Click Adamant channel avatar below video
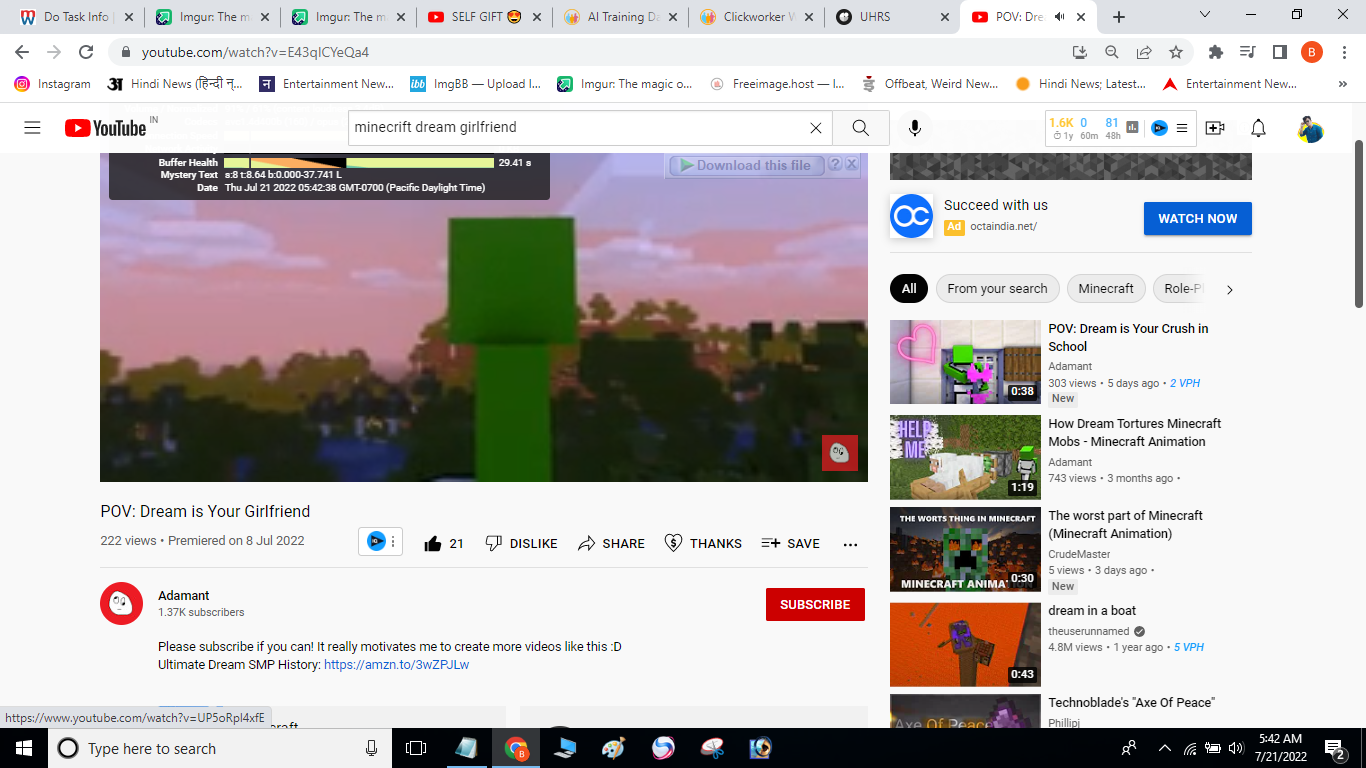This screenshot has width=1366, height=768. (x=121, y=604)
